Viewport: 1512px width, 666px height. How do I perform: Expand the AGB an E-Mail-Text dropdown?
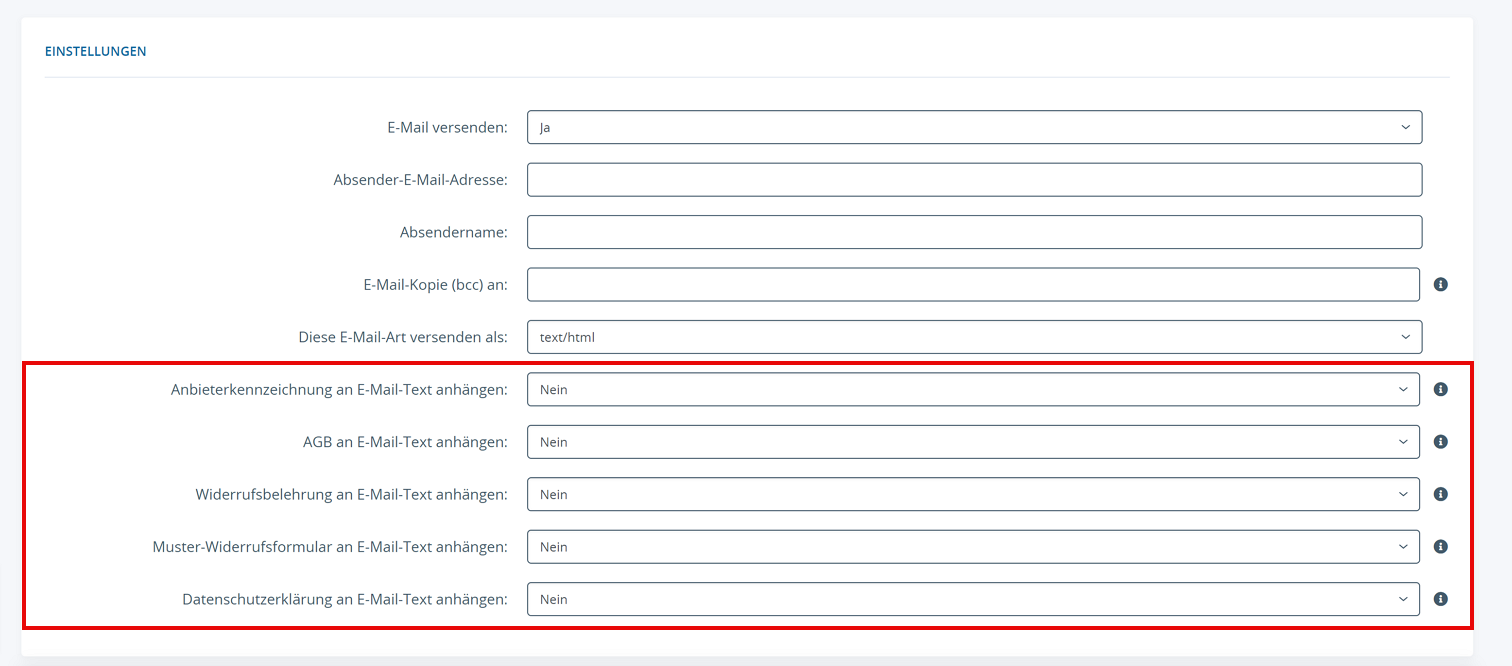point(972,442)
